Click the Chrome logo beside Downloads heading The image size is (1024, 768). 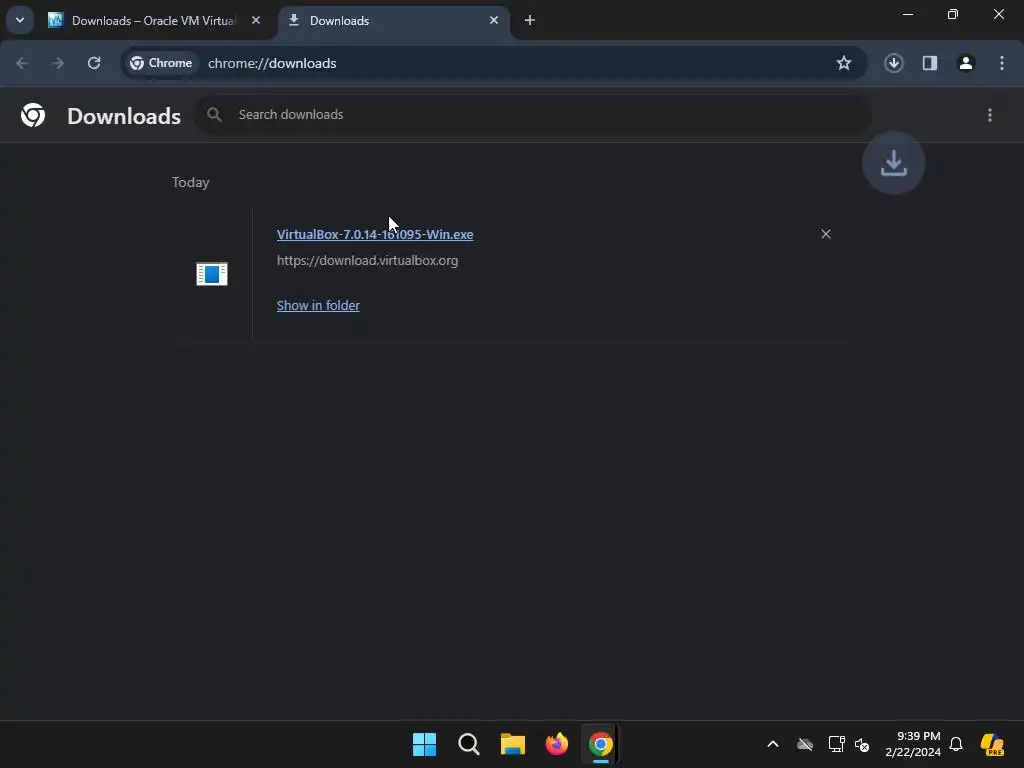coord(33,116)
